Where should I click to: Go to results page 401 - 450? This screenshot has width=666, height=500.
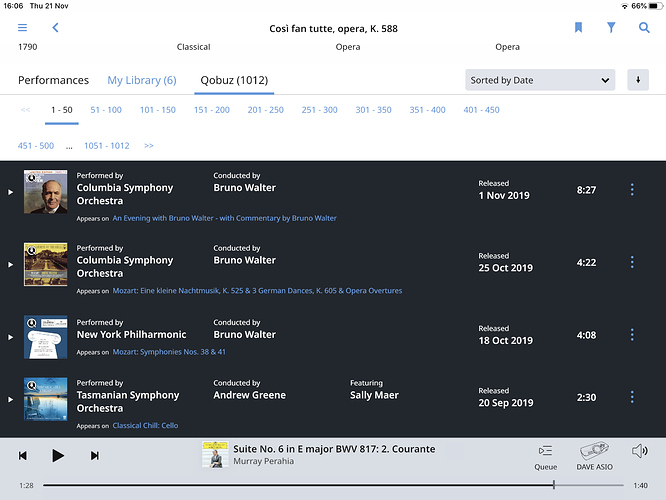pyautogui.click(x=481, y=110)
